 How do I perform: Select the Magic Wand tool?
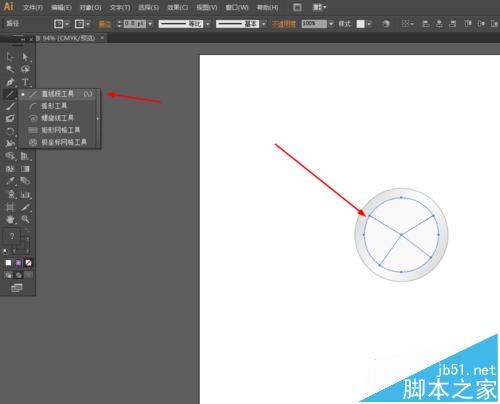coord(10,69)
